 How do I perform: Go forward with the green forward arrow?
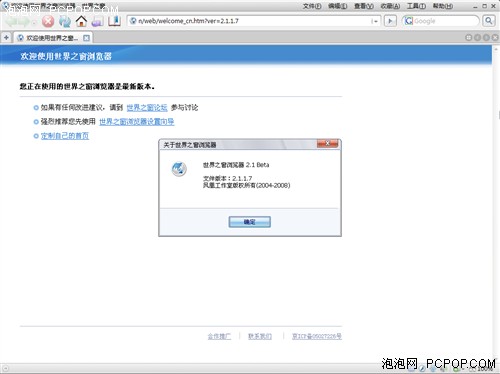click(x=24, y=22)
